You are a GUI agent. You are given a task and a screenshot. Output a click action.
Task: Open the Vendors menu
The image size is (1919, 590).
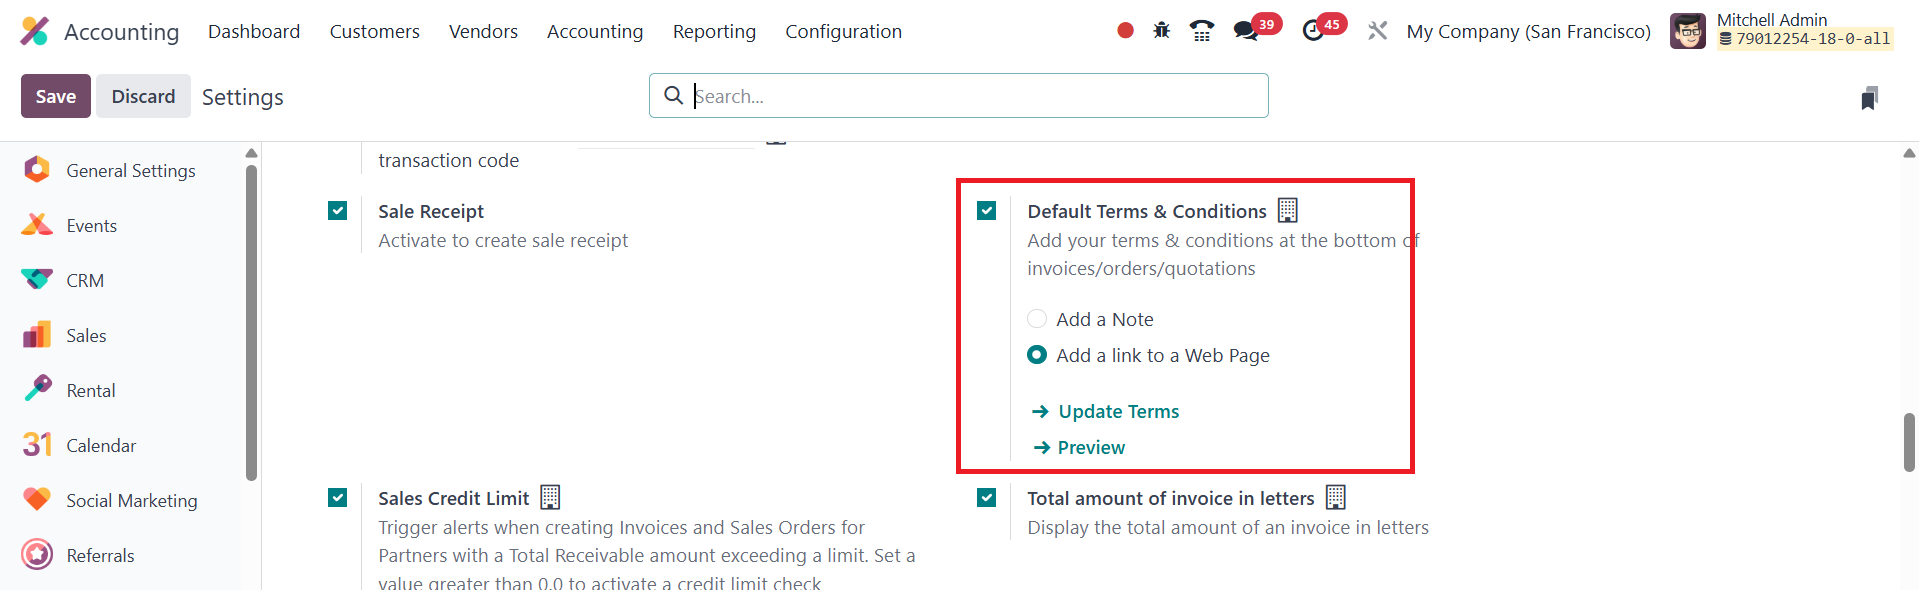point(483,31)
